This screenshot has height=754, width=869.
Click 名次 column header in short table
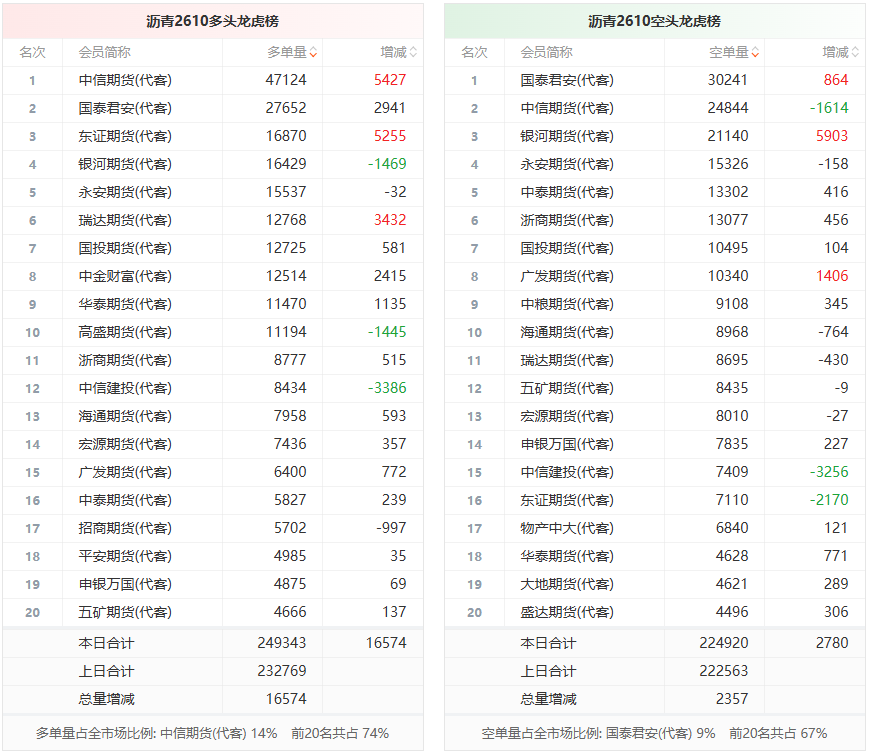point(474,53)
